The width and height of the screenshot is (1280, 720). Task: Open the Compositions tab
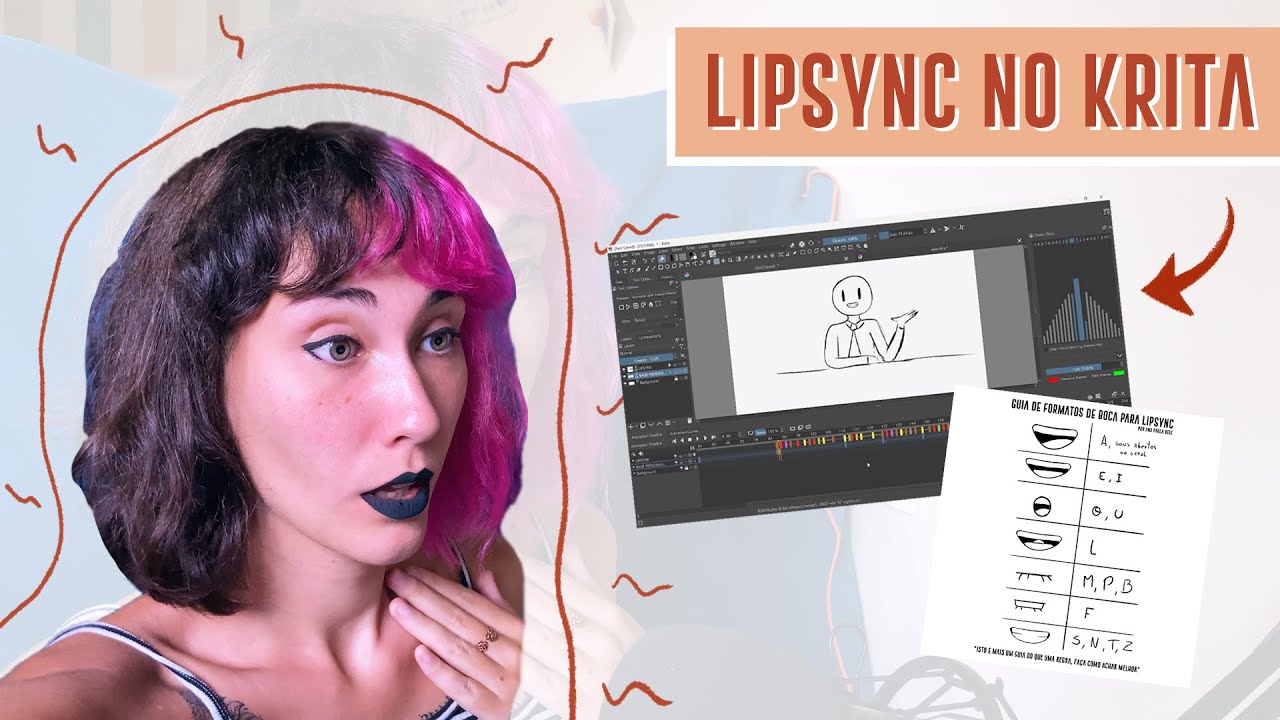point(650,337)
